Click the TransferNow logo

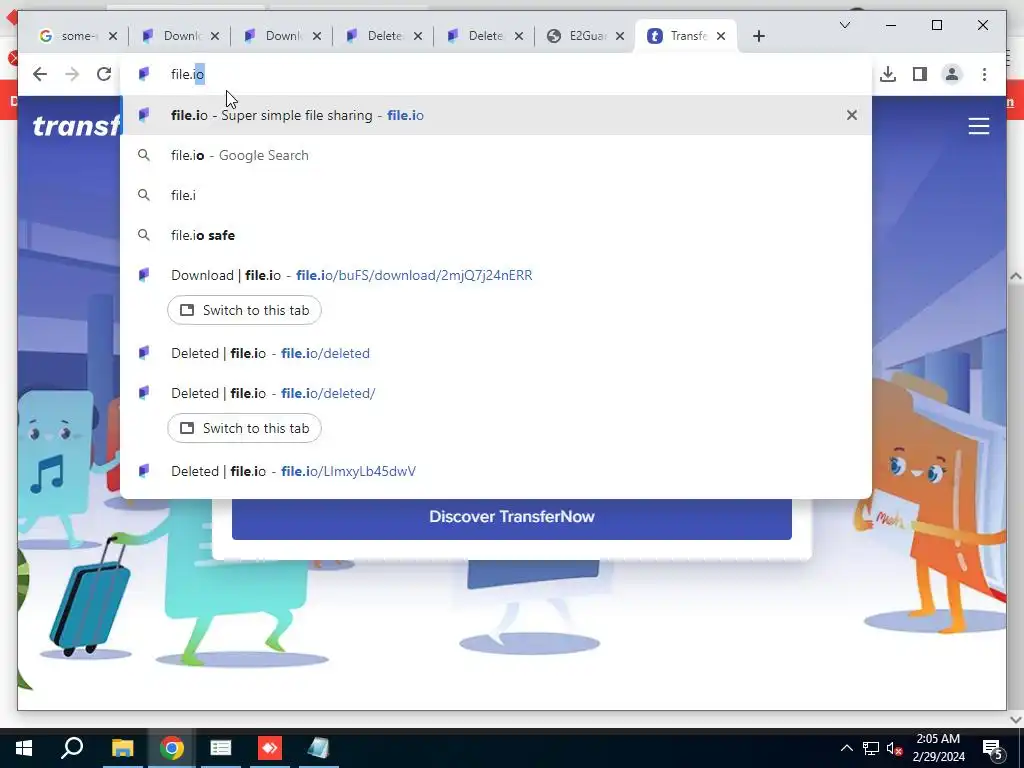(x=76, y=125)
